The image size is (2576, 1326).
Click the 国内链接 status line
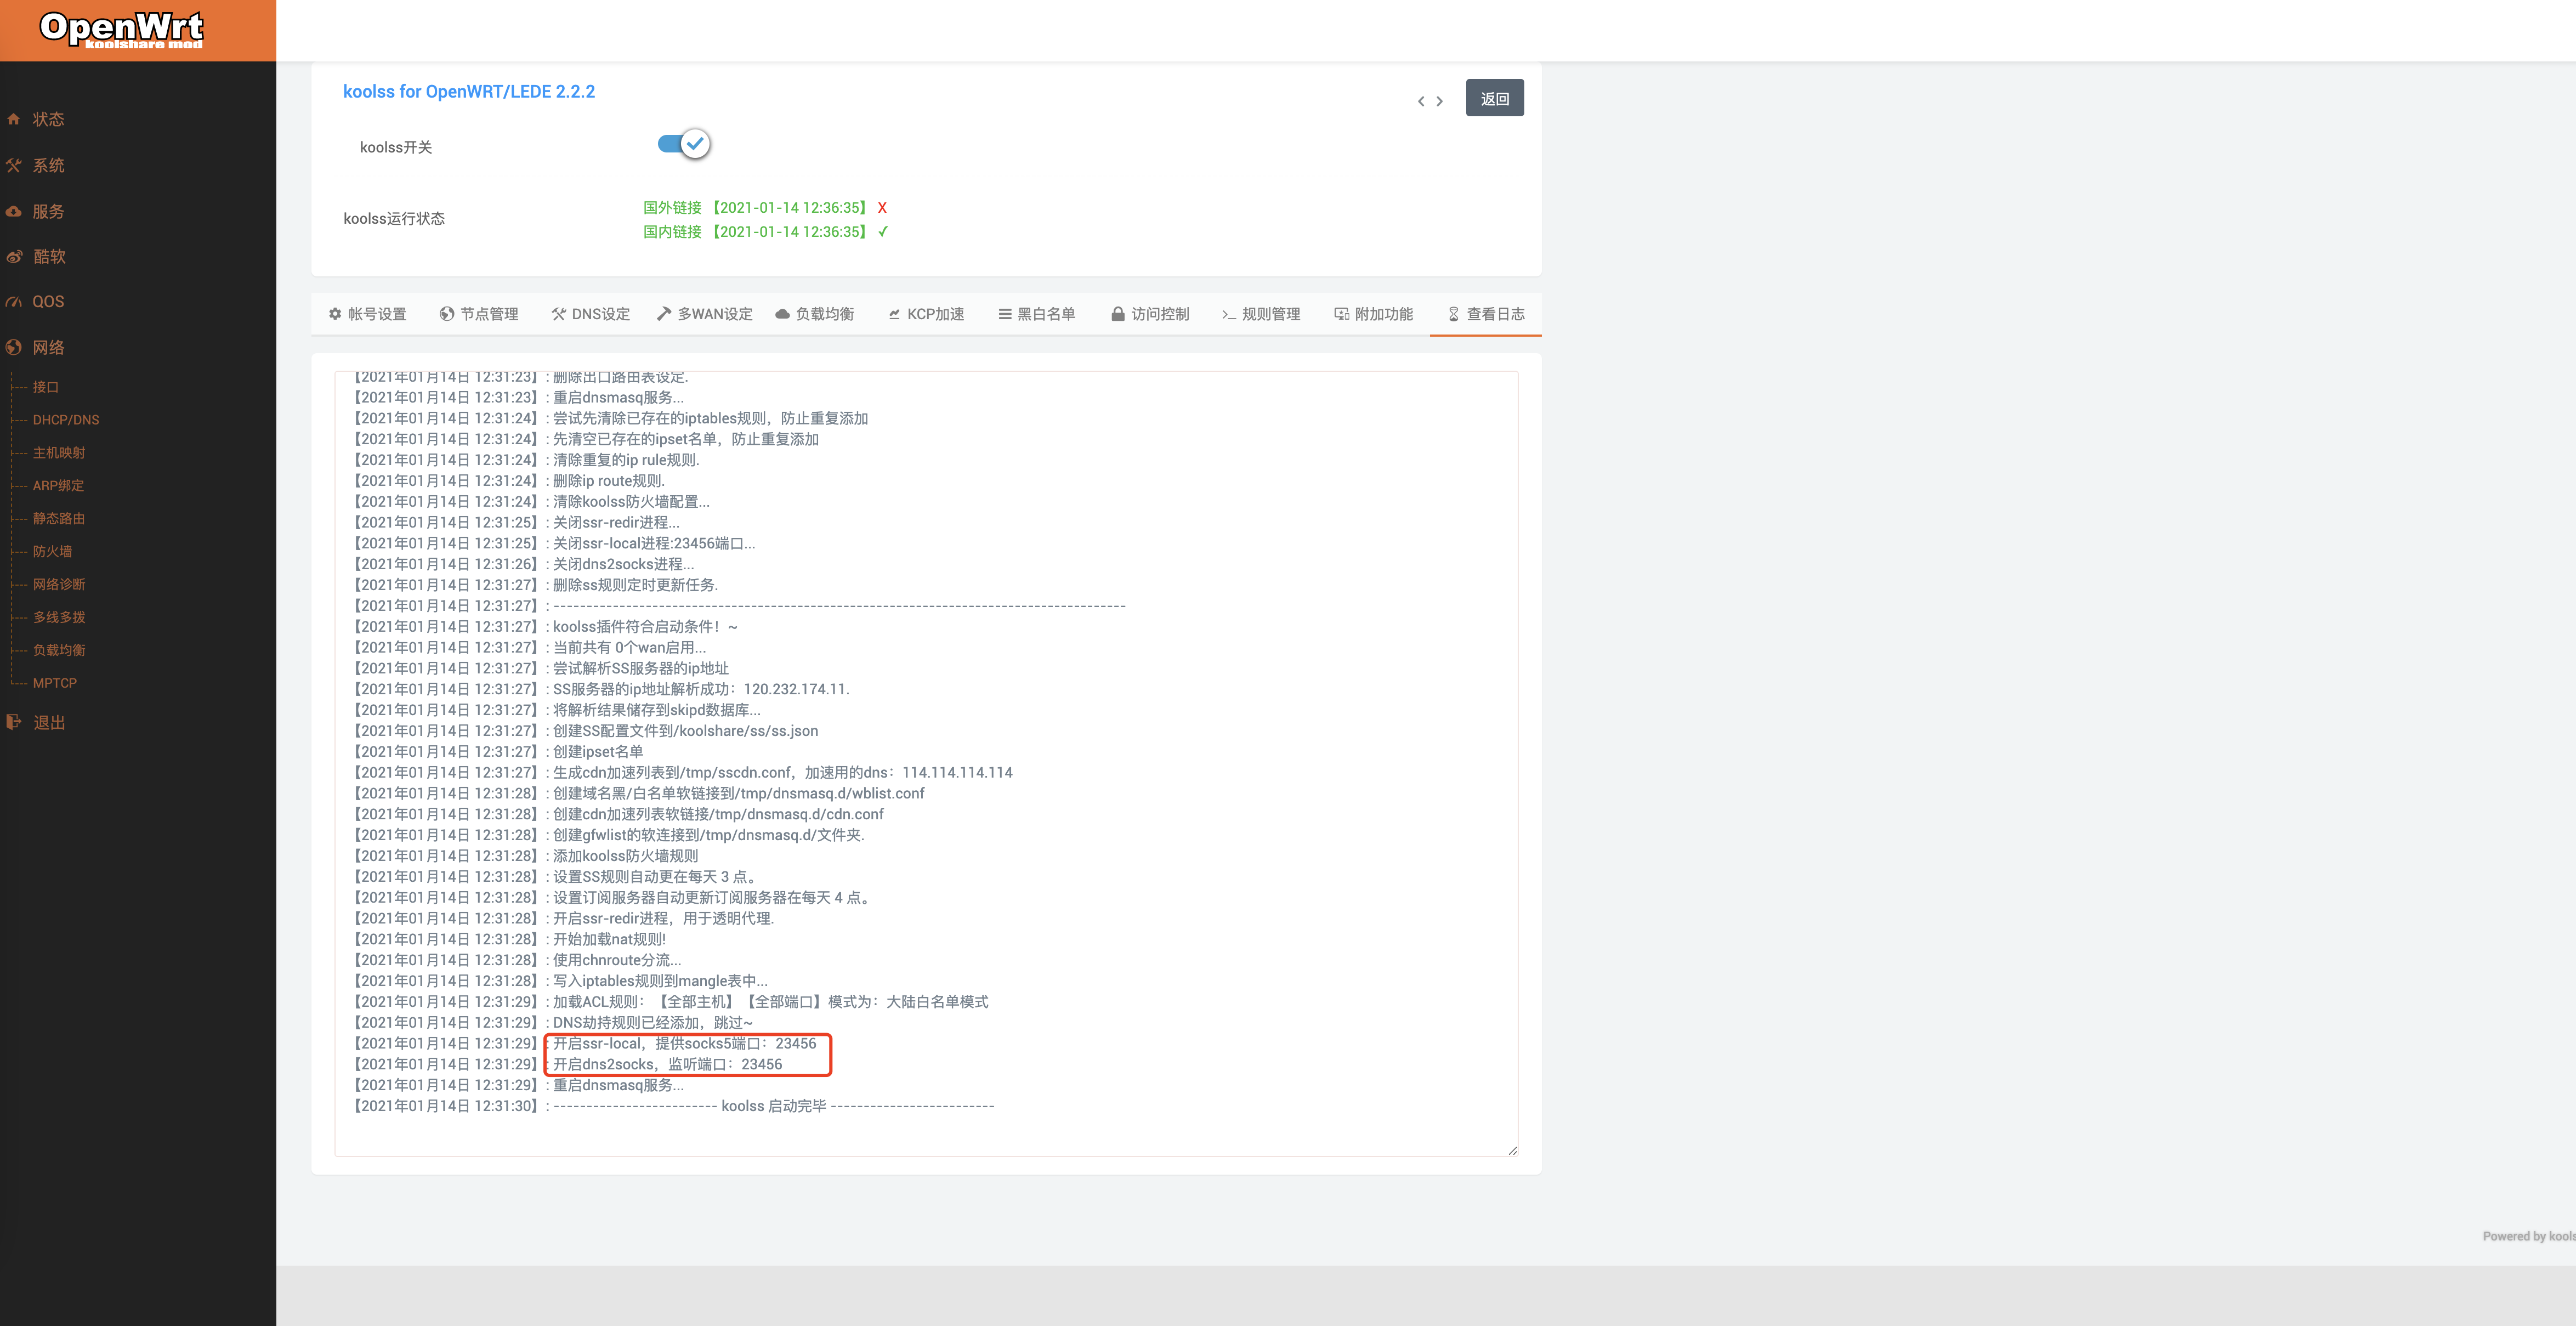(x=765, y=232)
